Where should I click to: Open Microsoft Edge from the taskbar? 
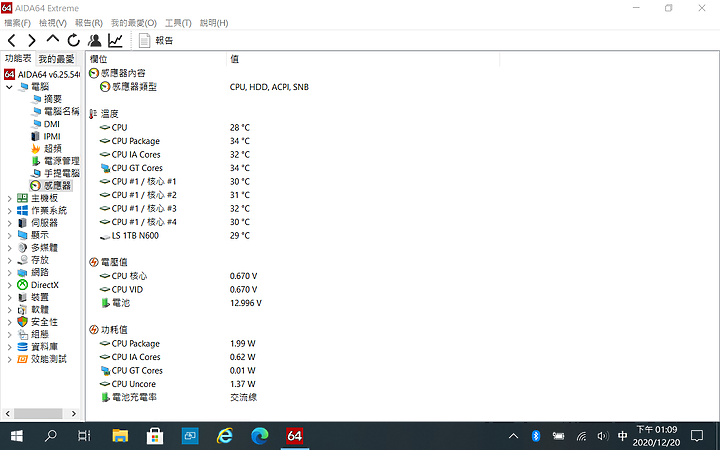(259, 436)
